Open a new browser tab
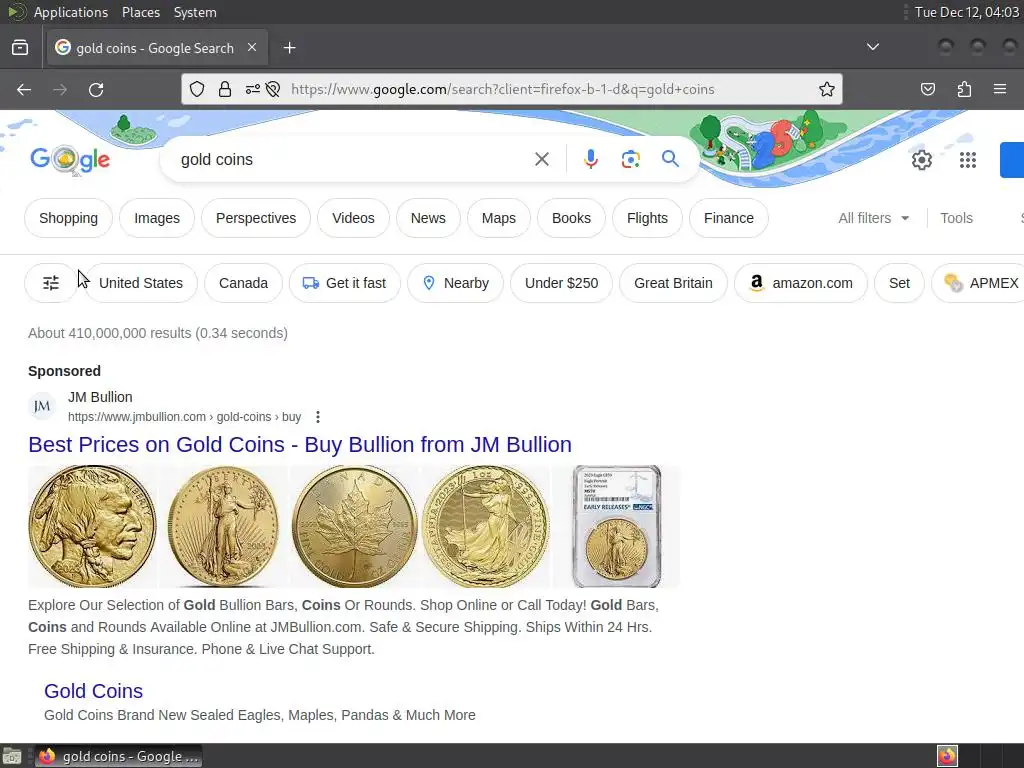Image resolution: width=1024 pixels, height=768 pixels. point(289,48)
